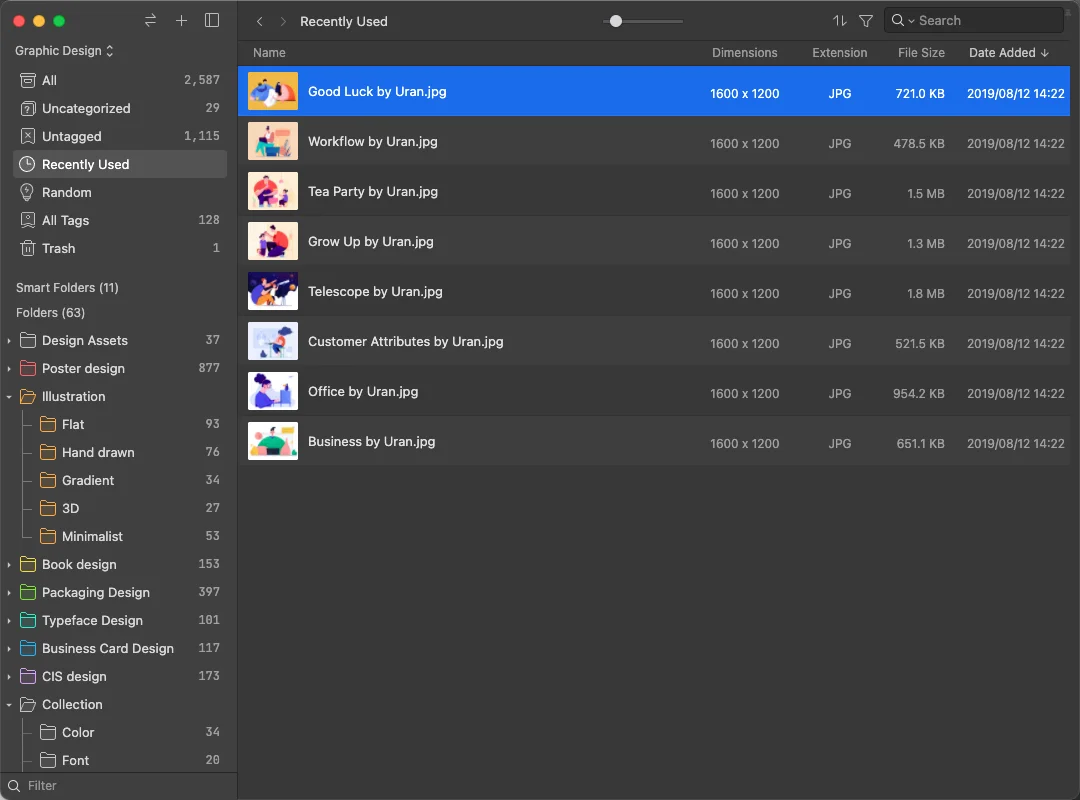Viewport: 1080px width, 800px height.
Task: Sort by File Size column header
Action: pyautogui.click(x=920, y=53)
